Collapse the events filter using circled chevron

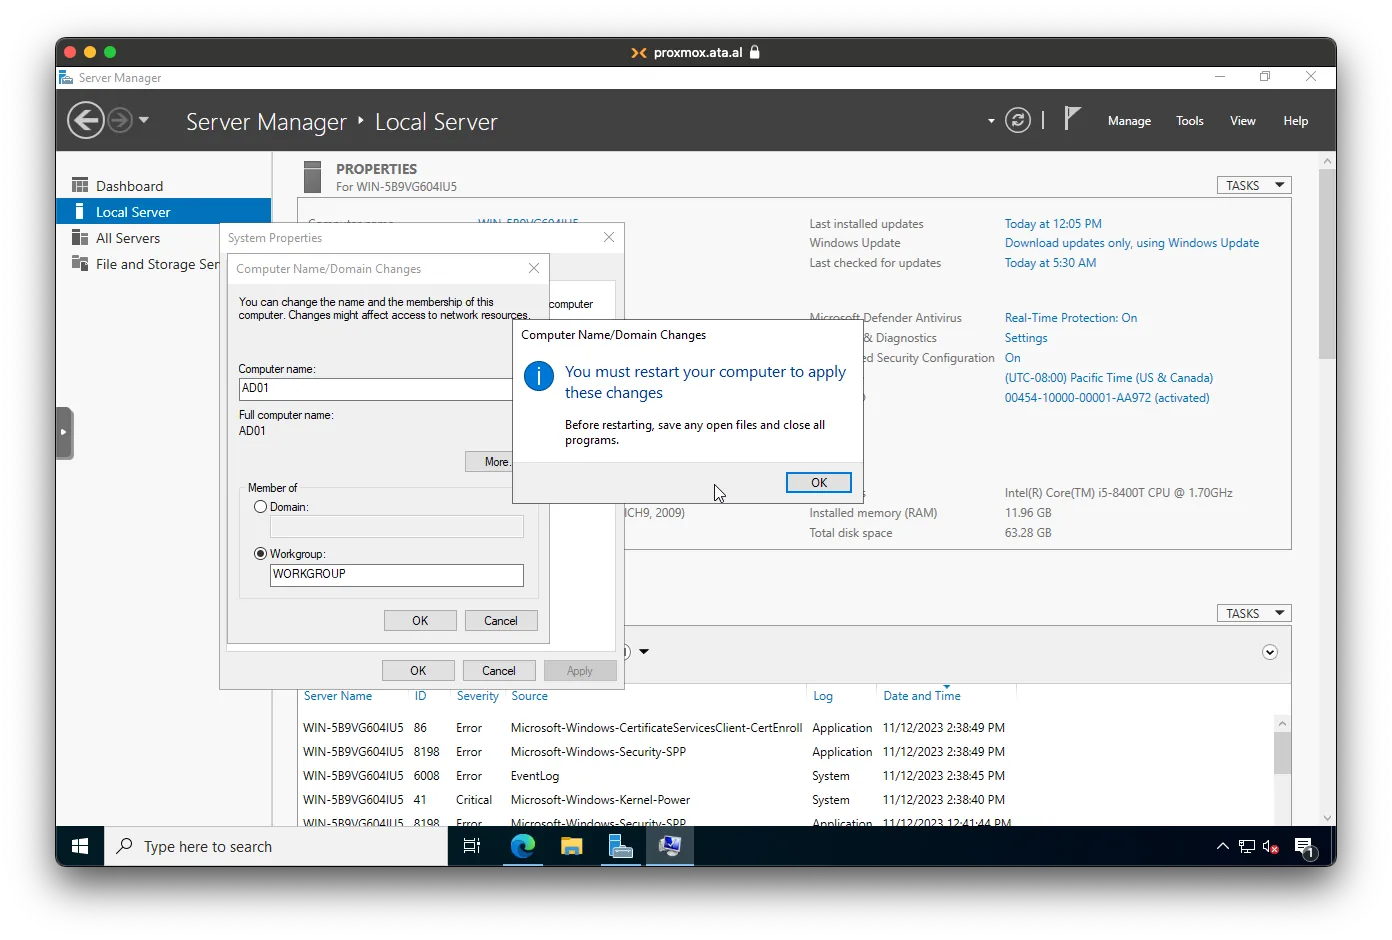1270,652
